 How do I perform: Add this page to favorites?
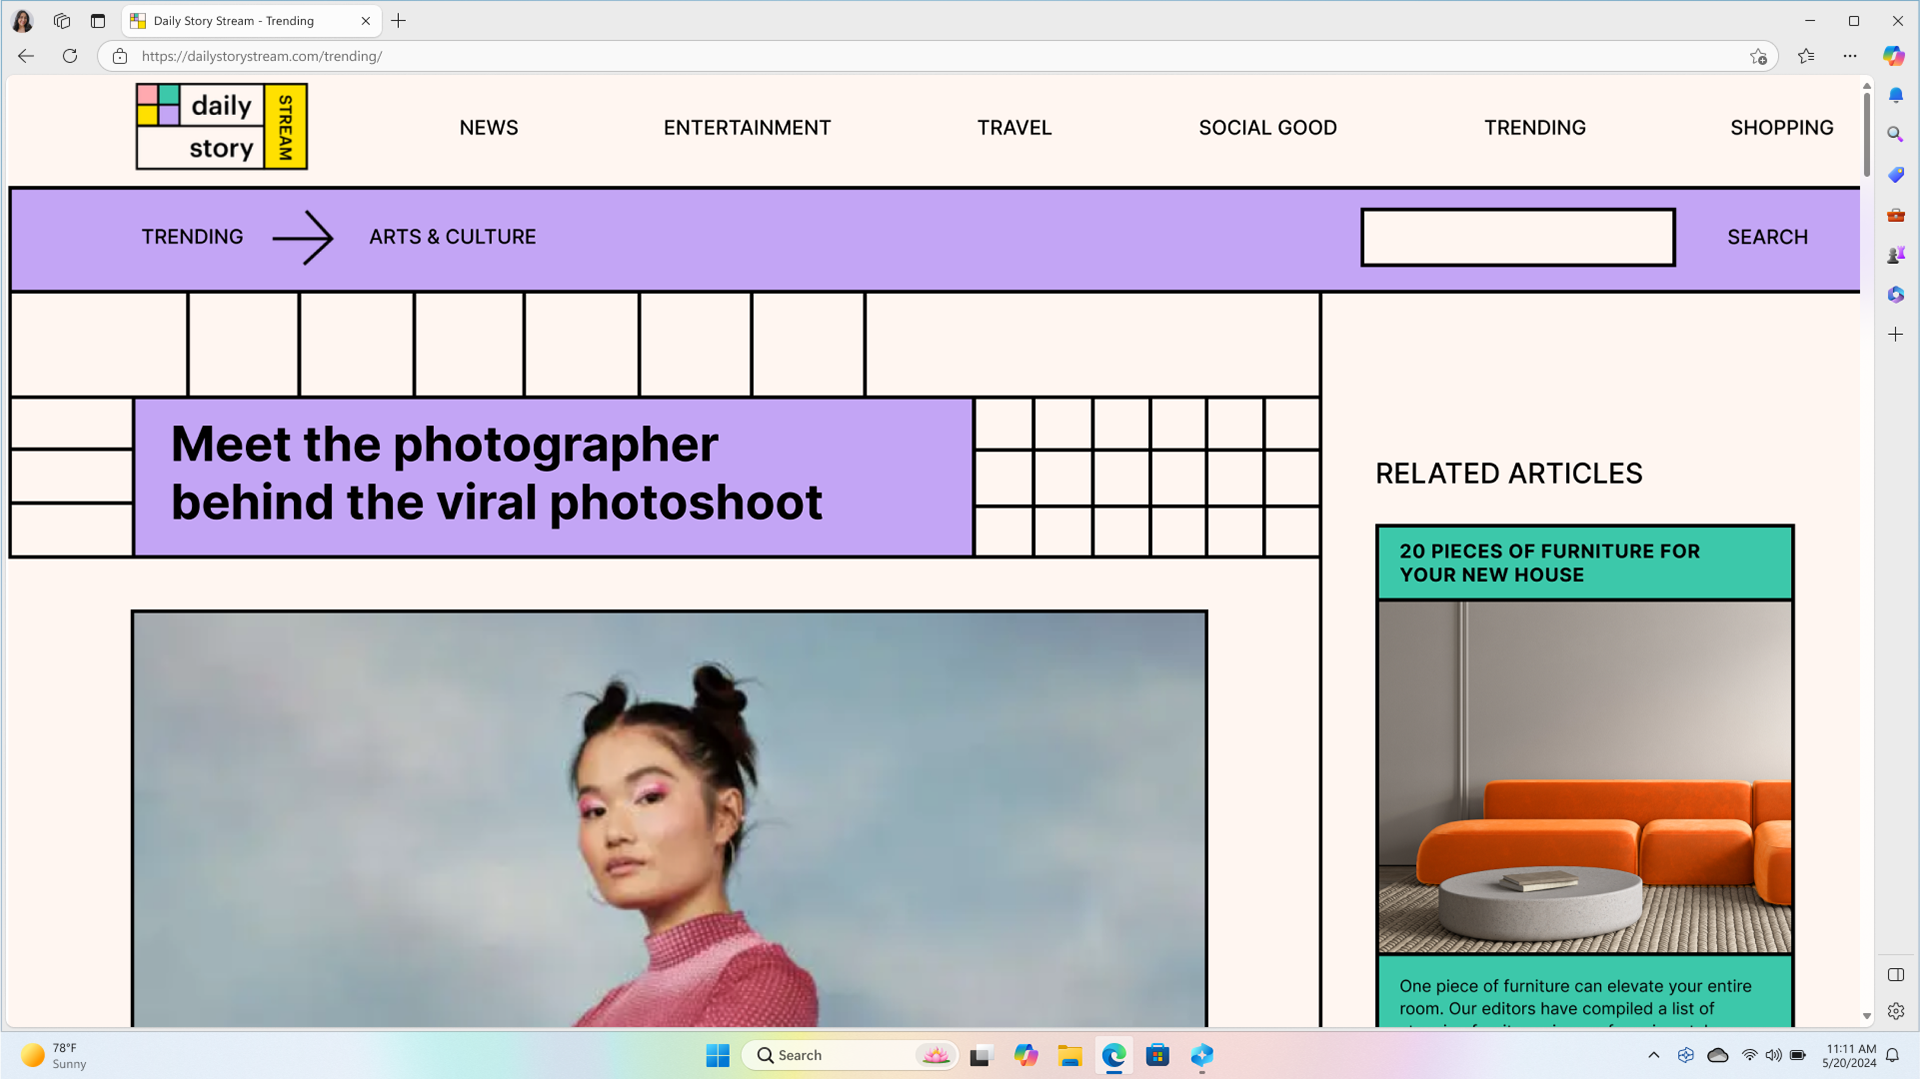(1758, 56)
